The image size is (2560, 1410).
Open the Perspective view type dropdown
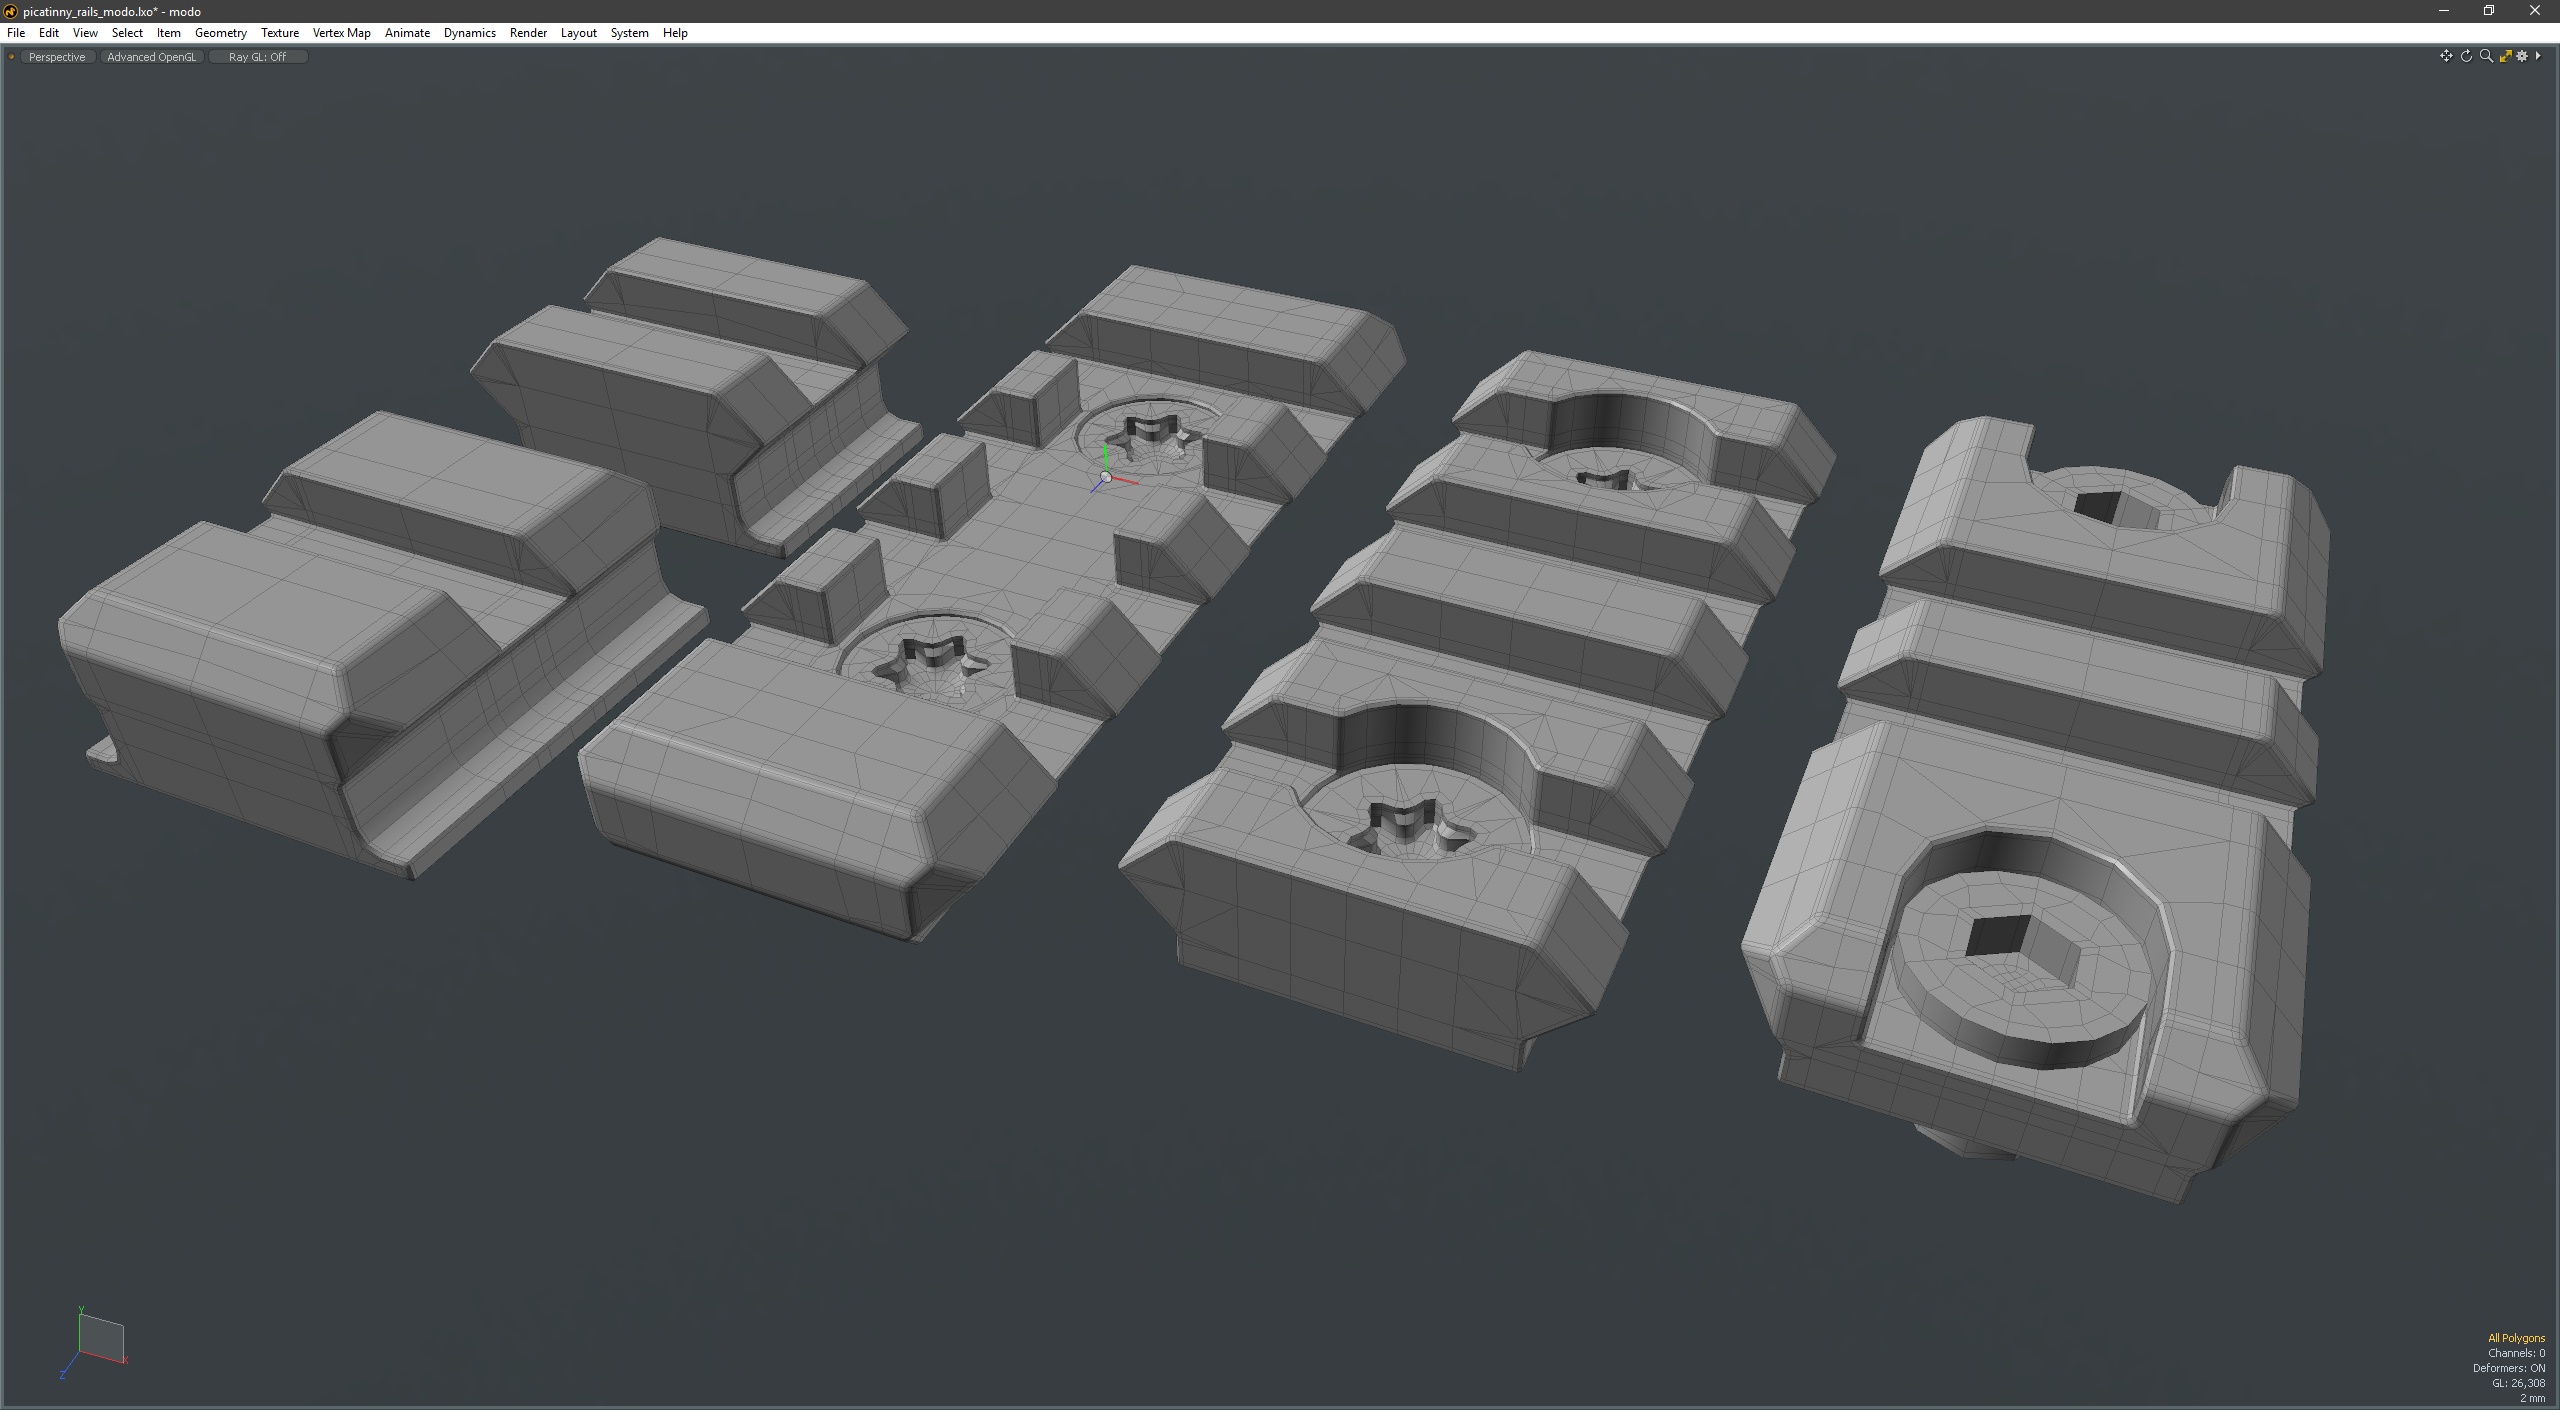tap(57, 57)
